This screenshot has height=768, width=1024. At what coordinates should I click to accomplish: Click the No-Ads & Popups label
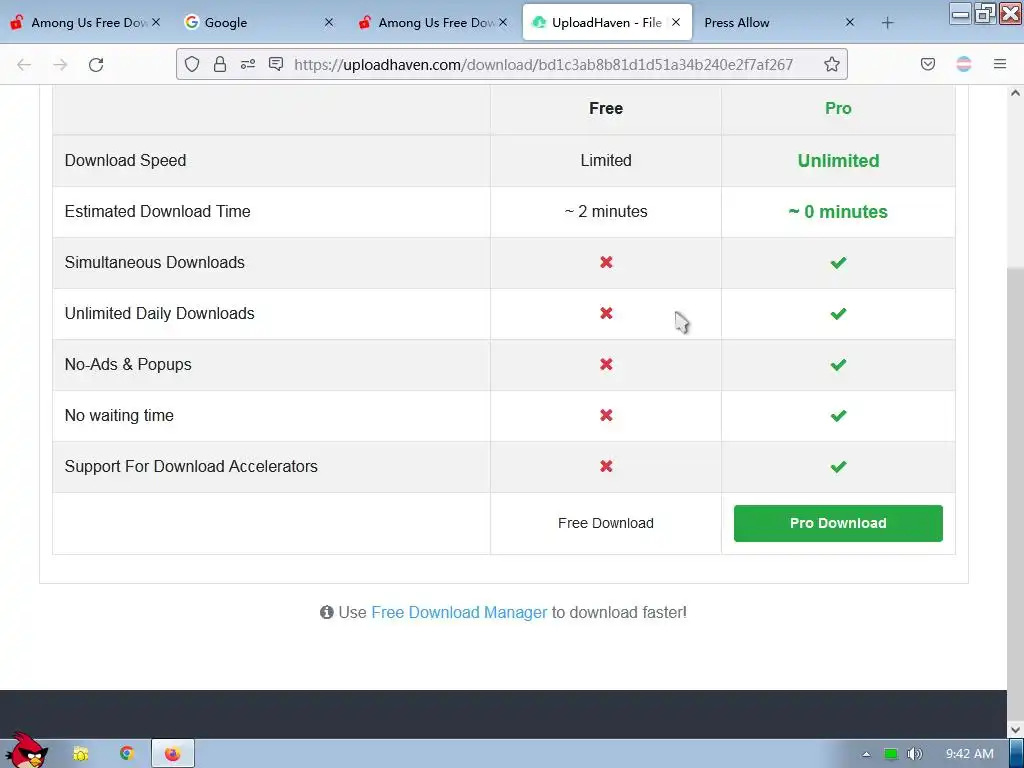128,364
